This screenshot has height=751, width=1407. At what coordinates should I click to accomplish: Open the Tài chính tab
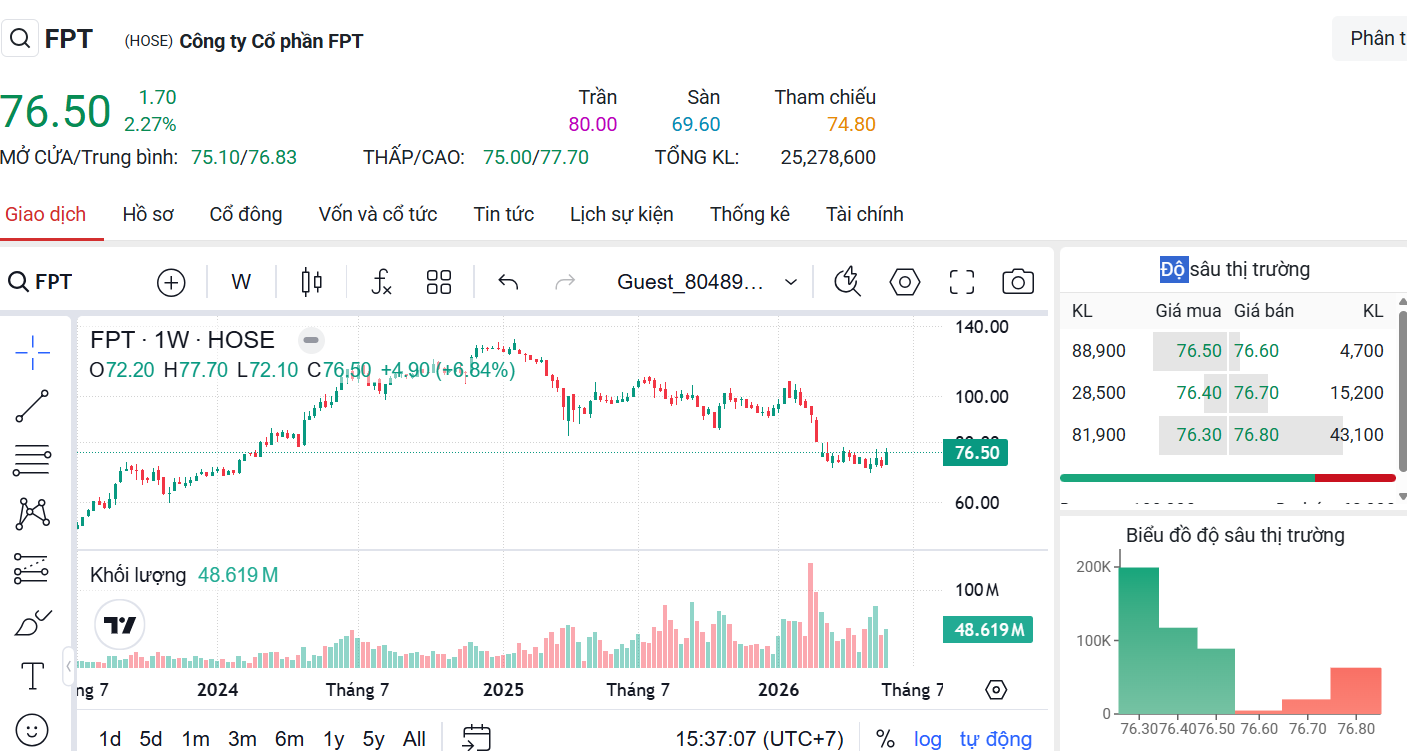(865, 214)
